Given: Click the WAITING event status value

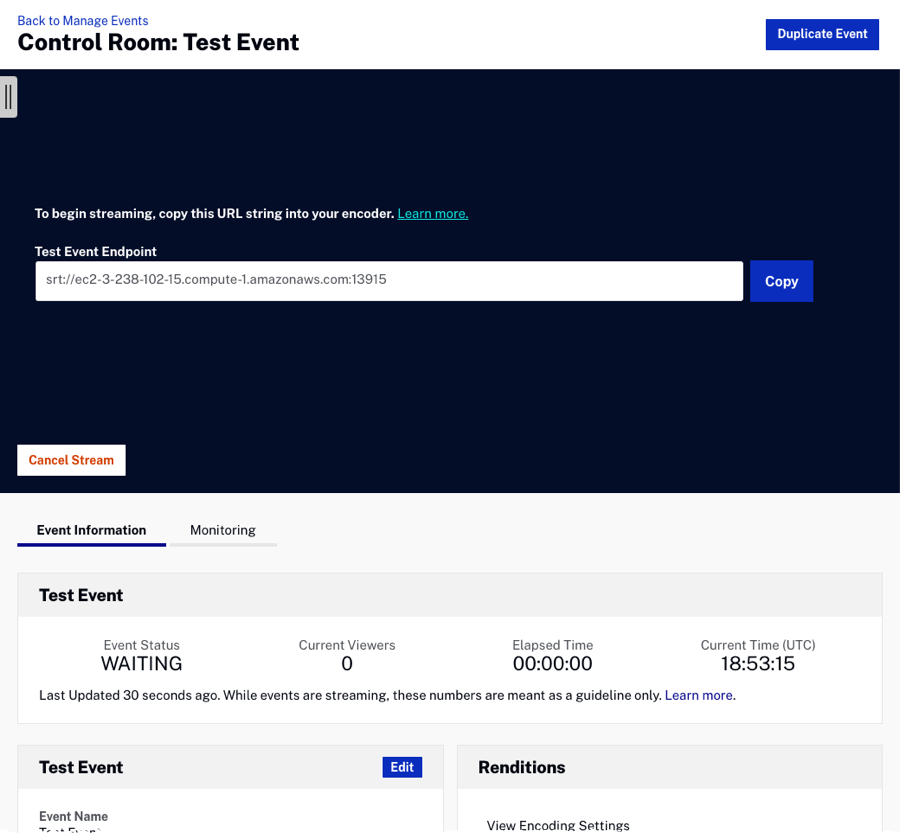Looking at the screenshot, I should point(142,664).
